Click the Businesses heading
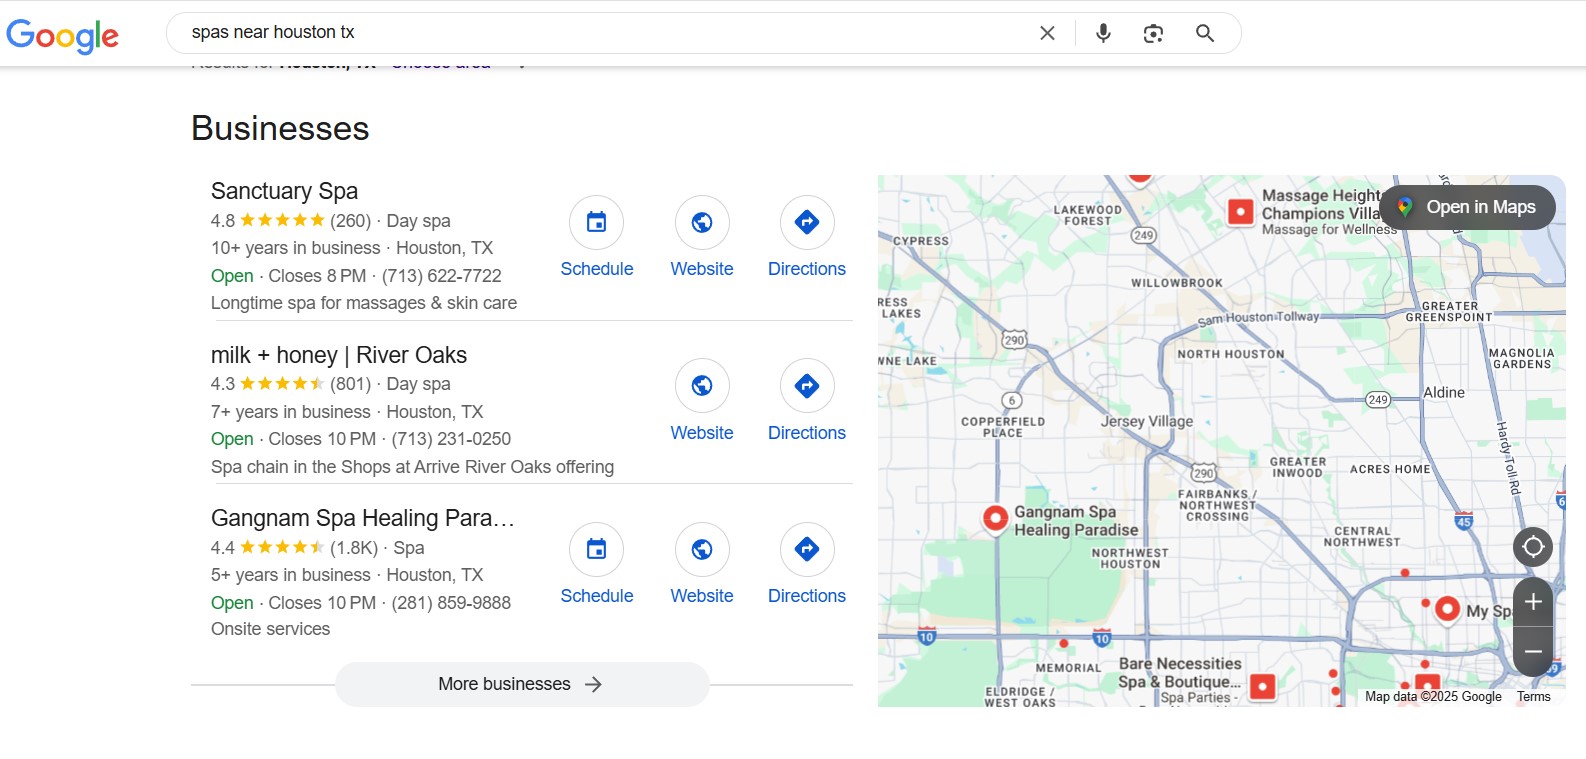 tap(280, 128)
